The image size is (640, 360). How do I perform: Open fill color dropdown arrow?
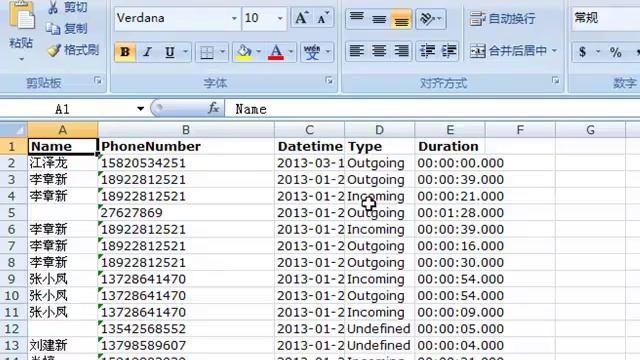258,52
